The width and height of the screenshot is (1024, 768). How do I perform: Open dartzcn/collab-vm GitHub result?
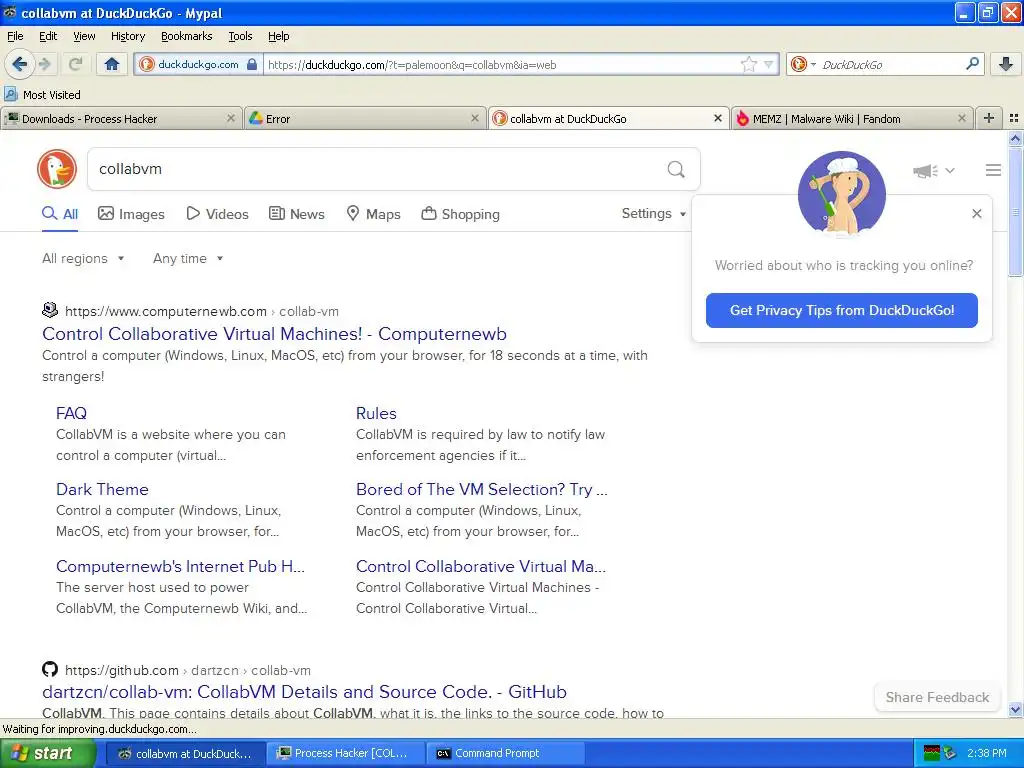[x=304, y=692]
